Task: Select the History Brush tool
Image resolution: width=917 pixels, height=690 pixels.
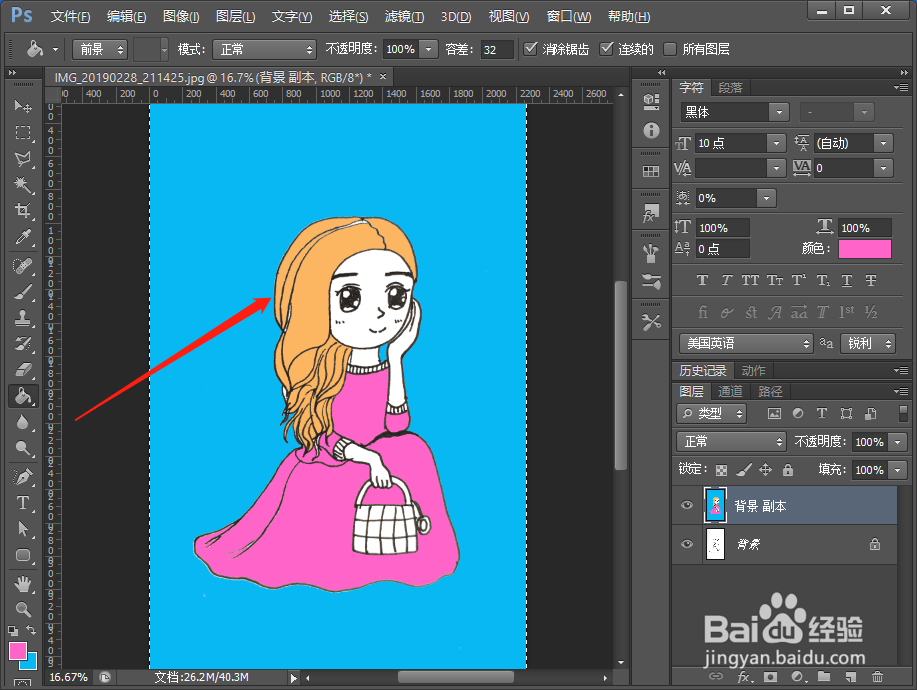Action: (x=23, y=344)
